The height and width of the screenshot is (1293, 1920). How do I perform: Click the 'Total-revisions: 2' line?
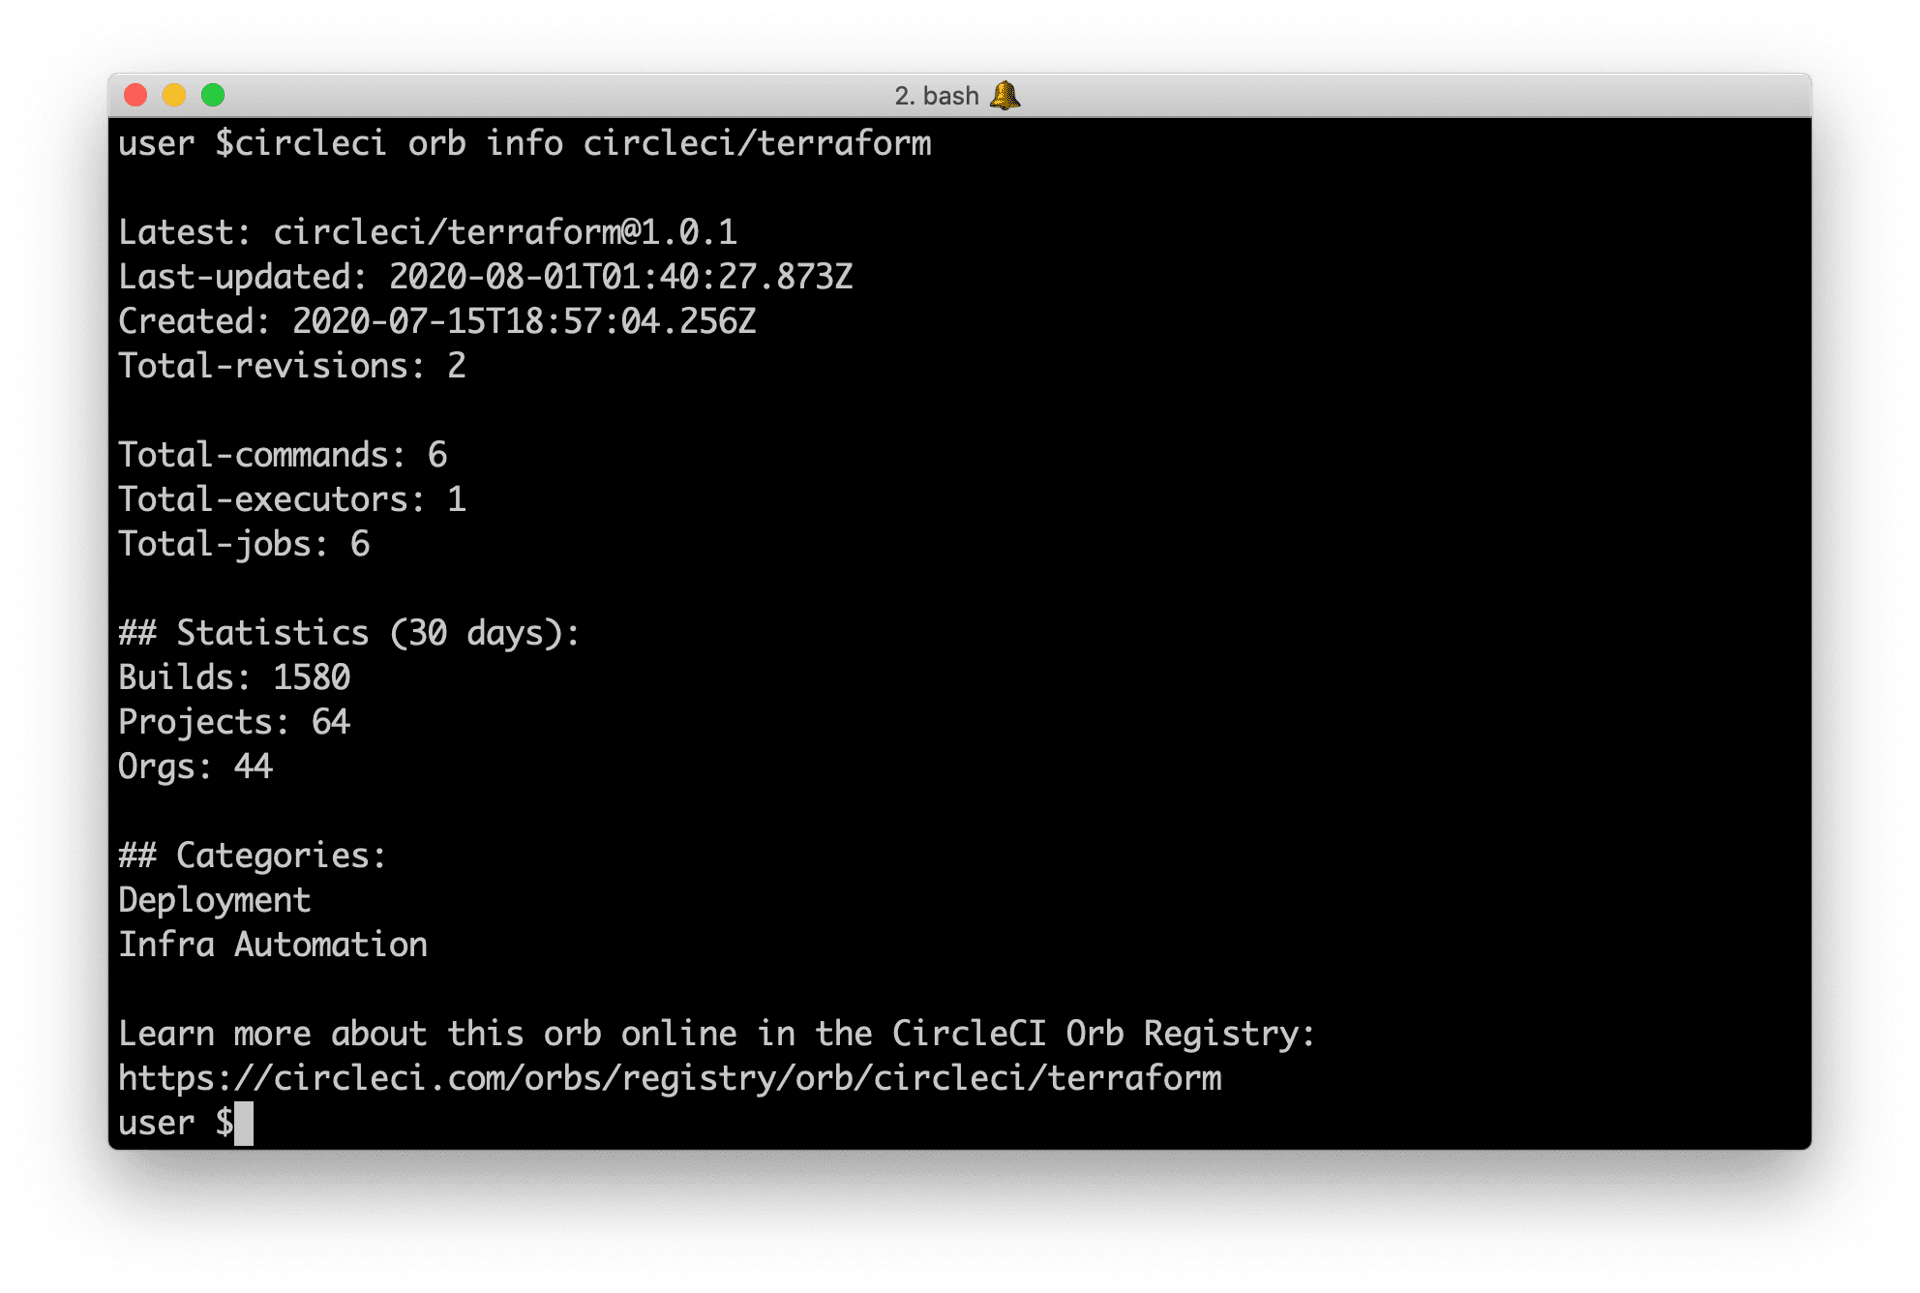point(292,366)
